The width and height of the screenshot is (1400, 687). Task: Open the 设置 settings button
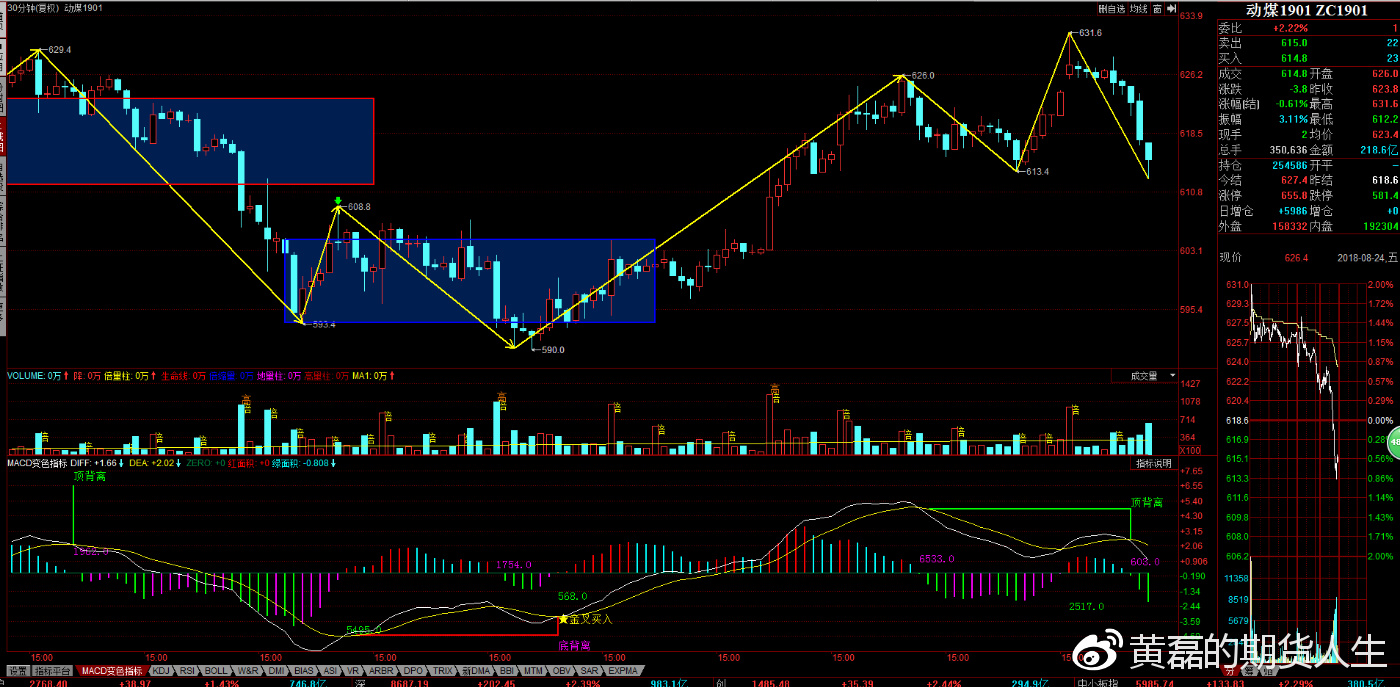coord(17,670)
